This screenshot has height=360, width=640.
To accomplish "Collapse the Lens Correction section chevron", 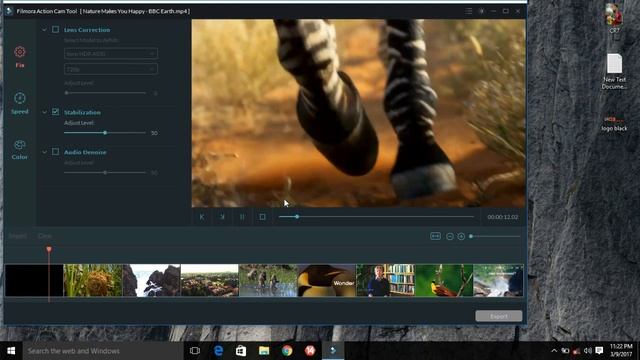I will click(x=44, y=30).
